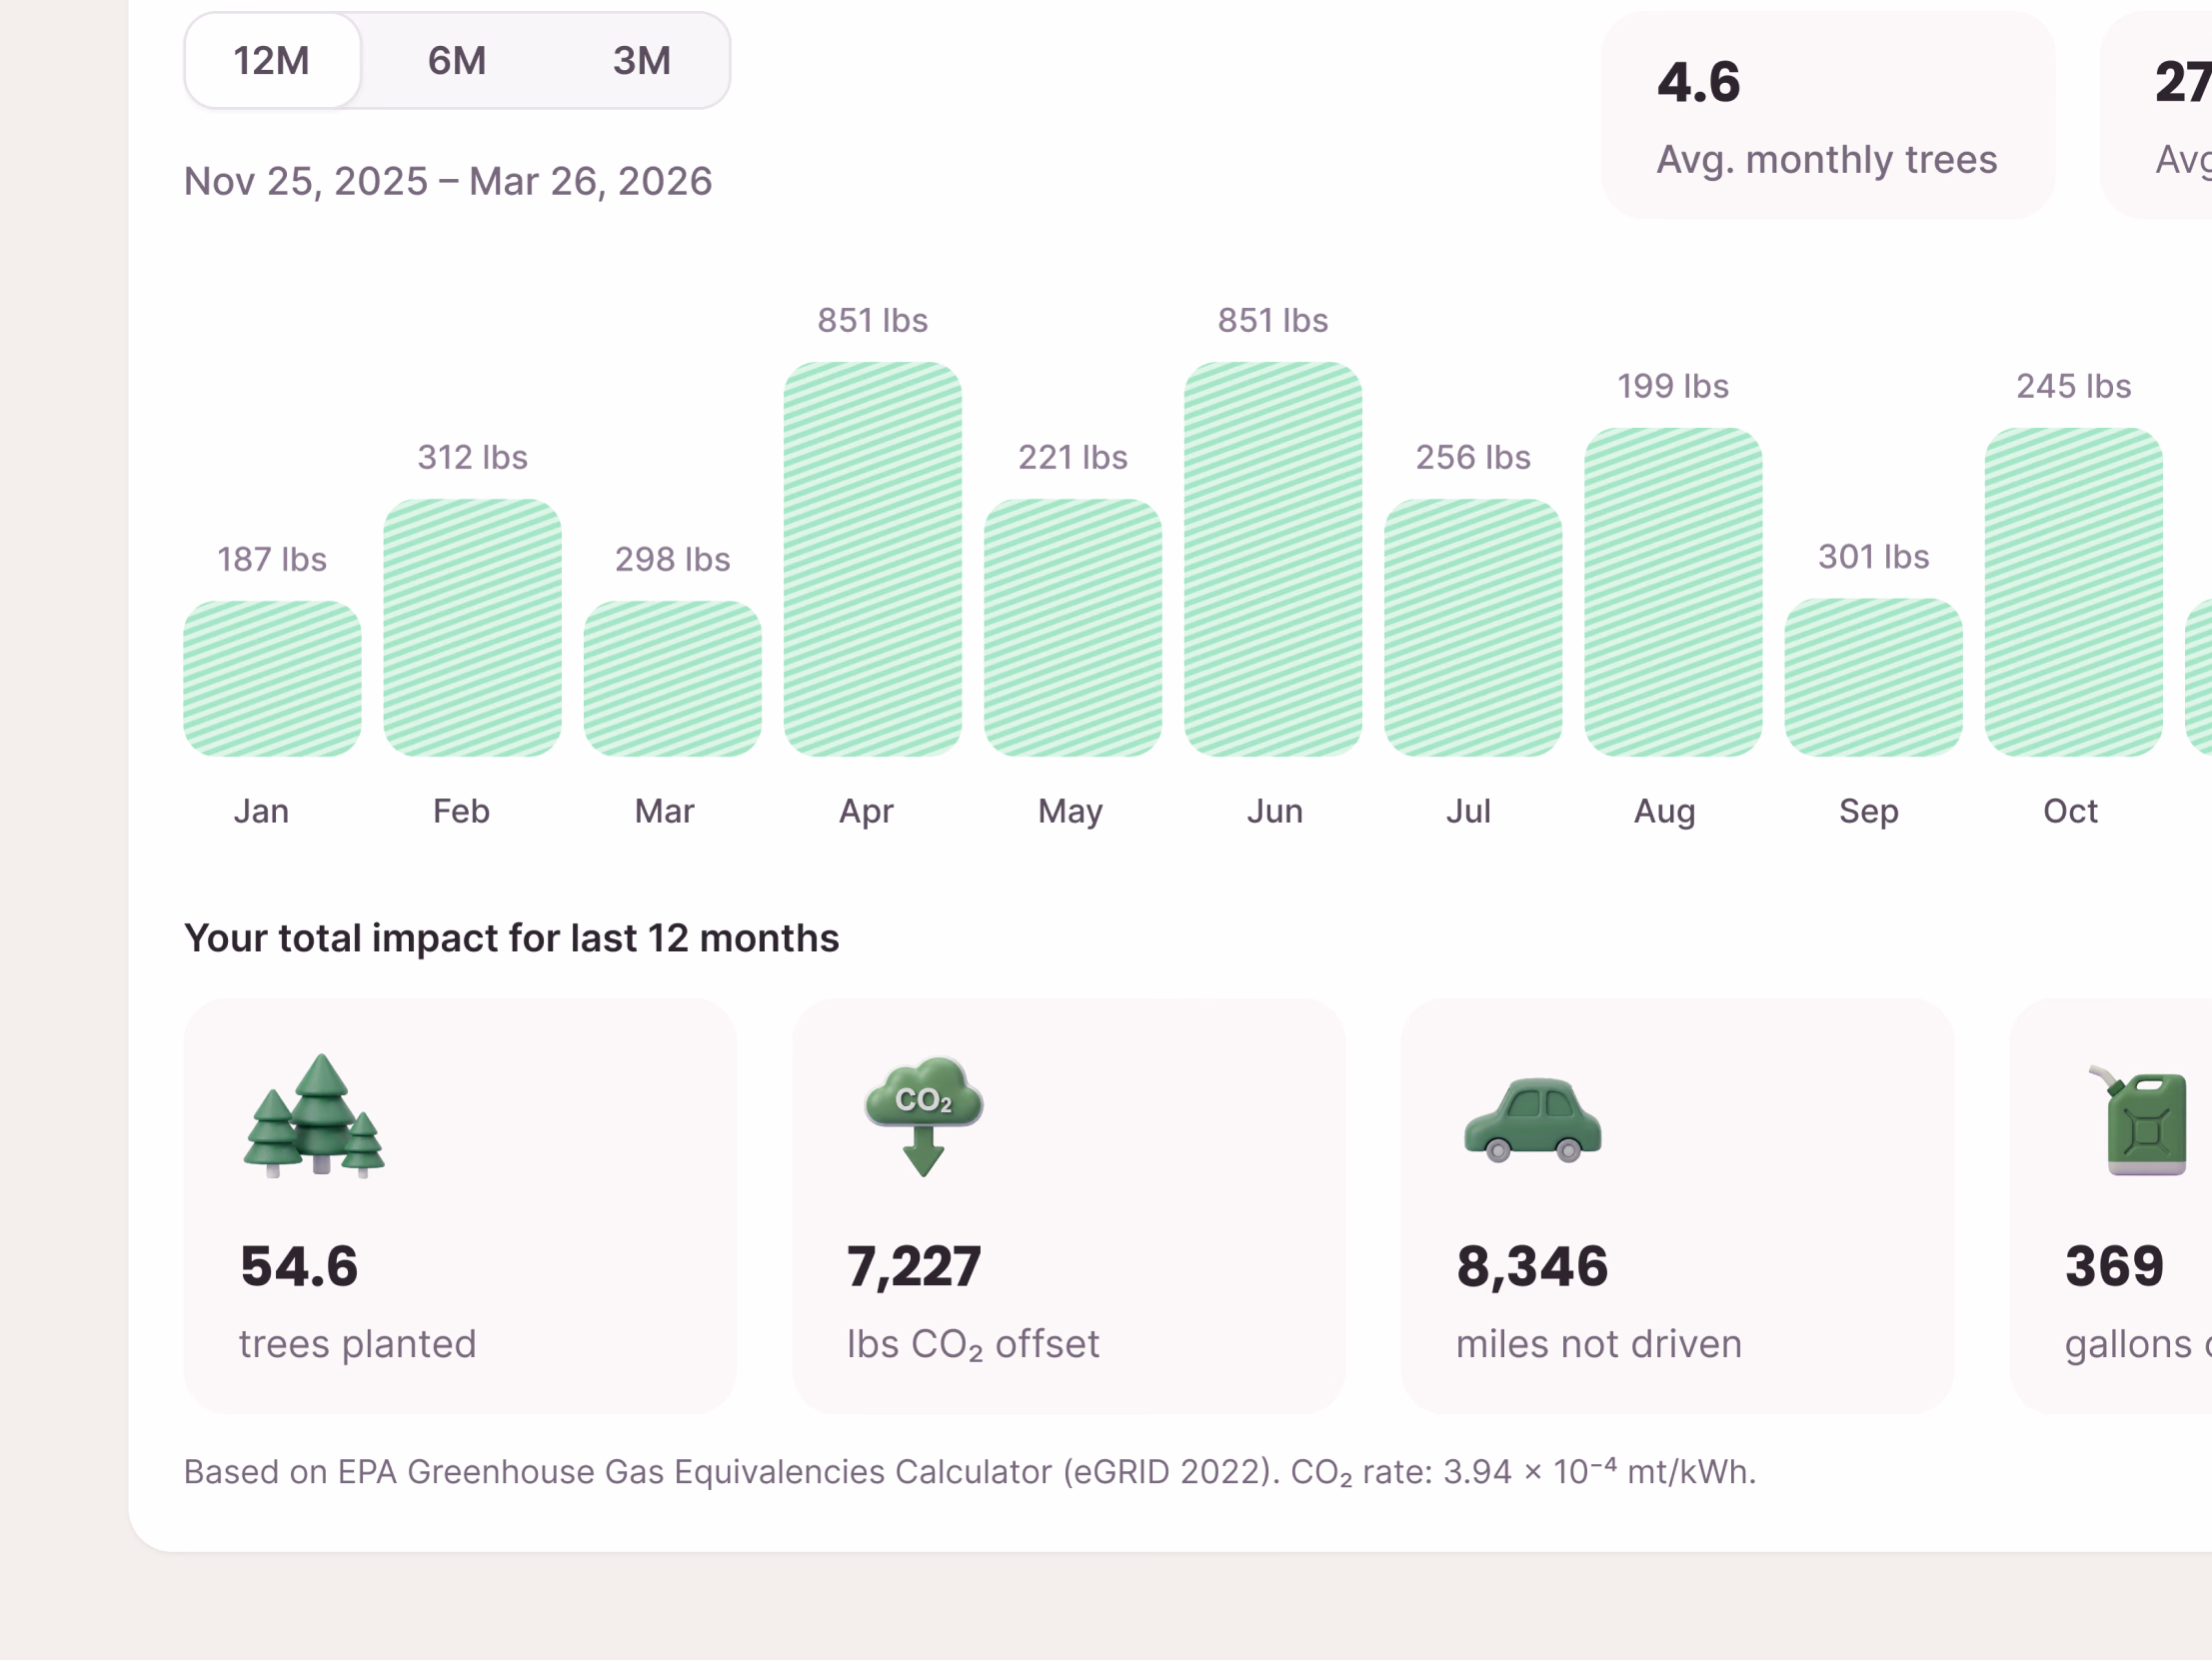This screenshot has width=2212, height=1660.
Task: Click the 'Jul' axis label
Action: point(1468,811)
